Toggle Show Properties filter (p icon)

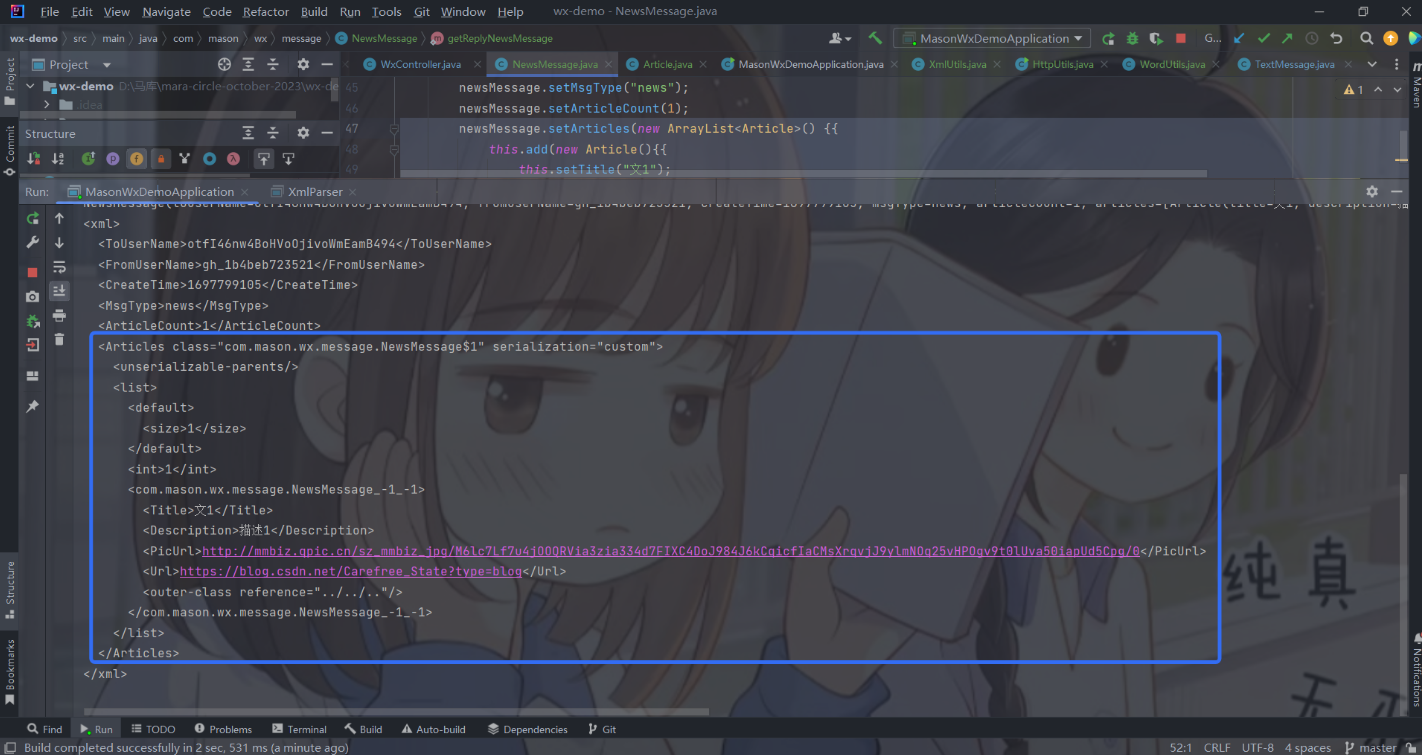point(112,158)
